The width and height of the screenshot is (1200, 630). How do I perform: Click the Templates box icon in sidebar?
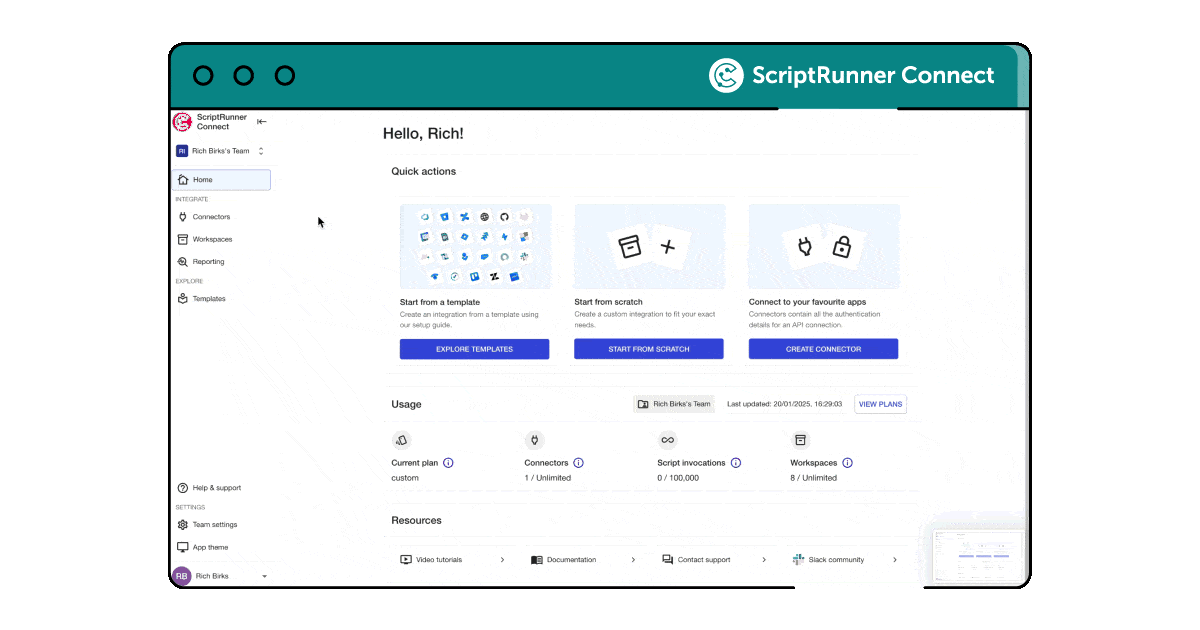point(183,299)
